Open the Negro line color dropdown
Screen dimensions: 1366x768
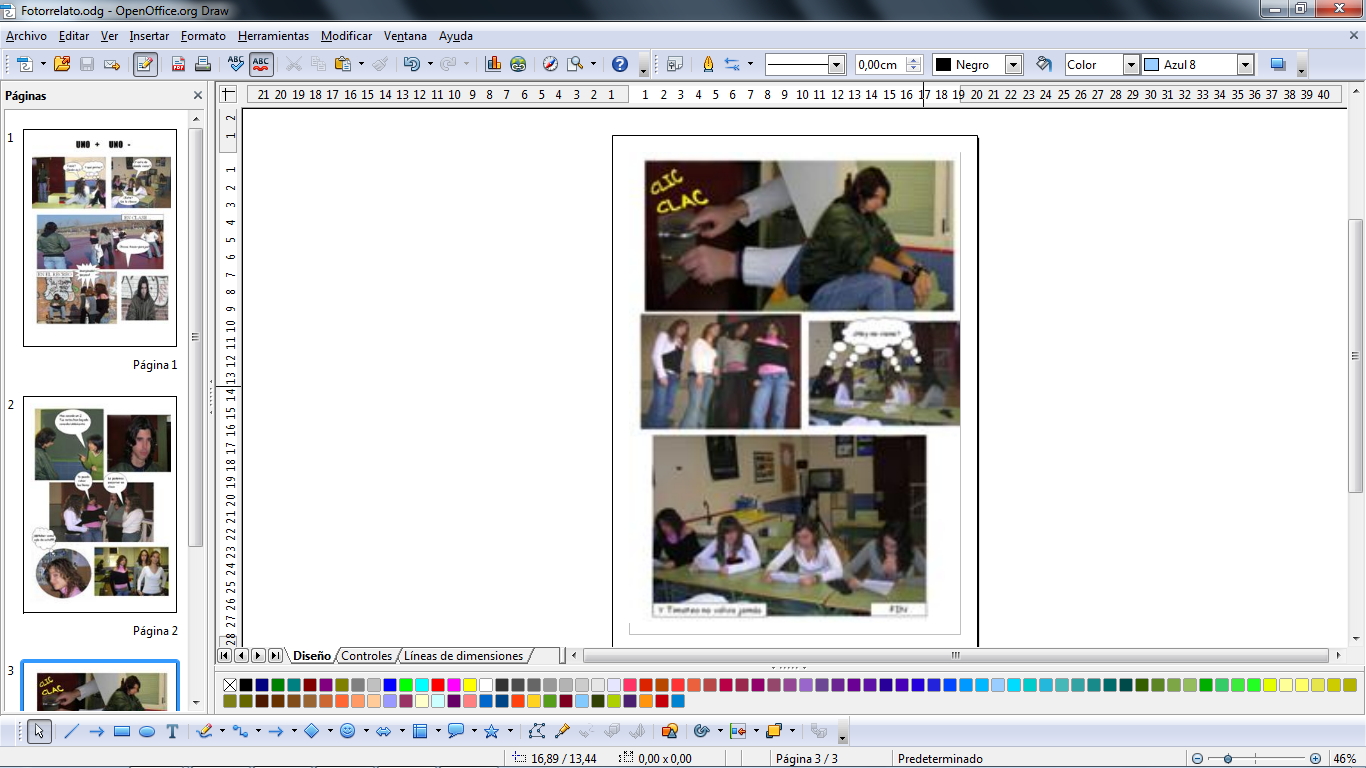[x=1013, y=64]
